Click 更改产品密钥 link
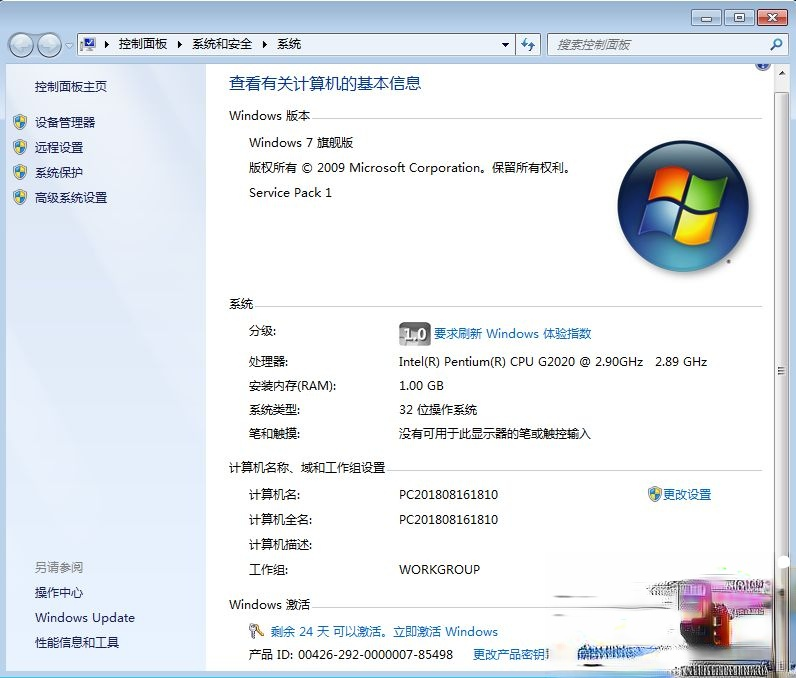 click(x=511, y=655)
